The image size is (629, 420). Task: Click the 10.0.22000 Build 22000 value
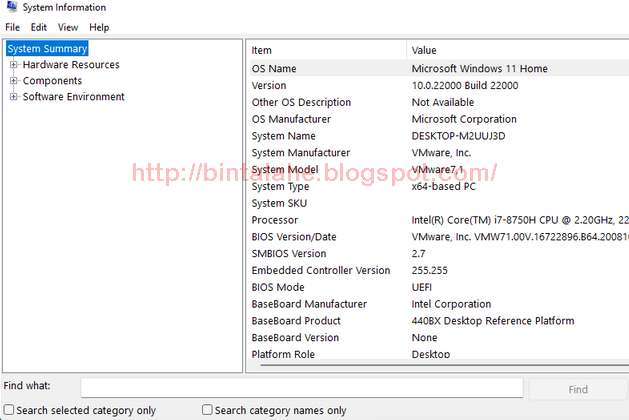click(x=465, y=85)
